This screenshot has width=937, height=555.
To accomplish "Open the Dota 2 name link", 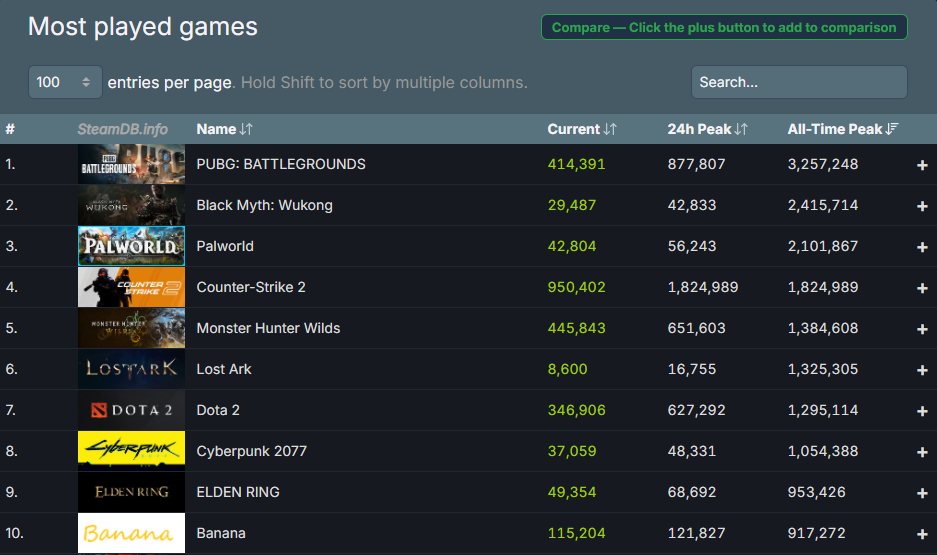I will coord(218,410).
